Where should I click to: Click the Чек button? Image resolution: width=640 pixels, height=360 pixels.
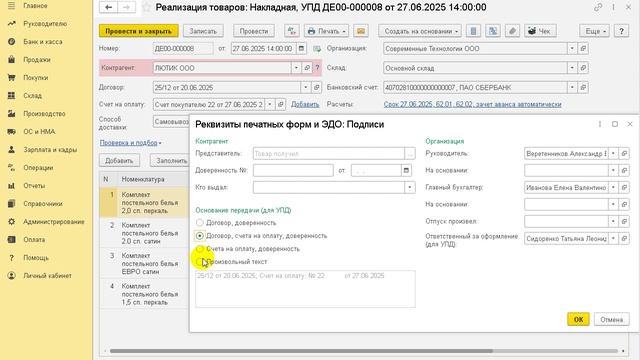tap(540, 31)
